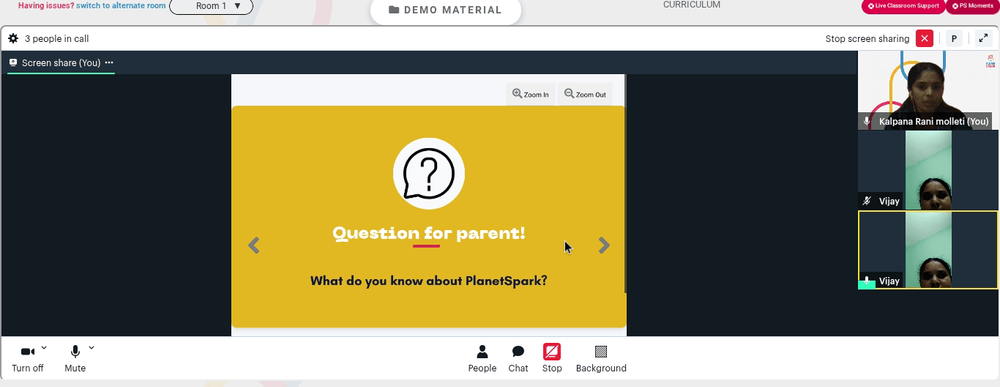Select Kalpana Rani molleti video tile
This screenshot has width=1000, height=387.
tap(928, 91)
